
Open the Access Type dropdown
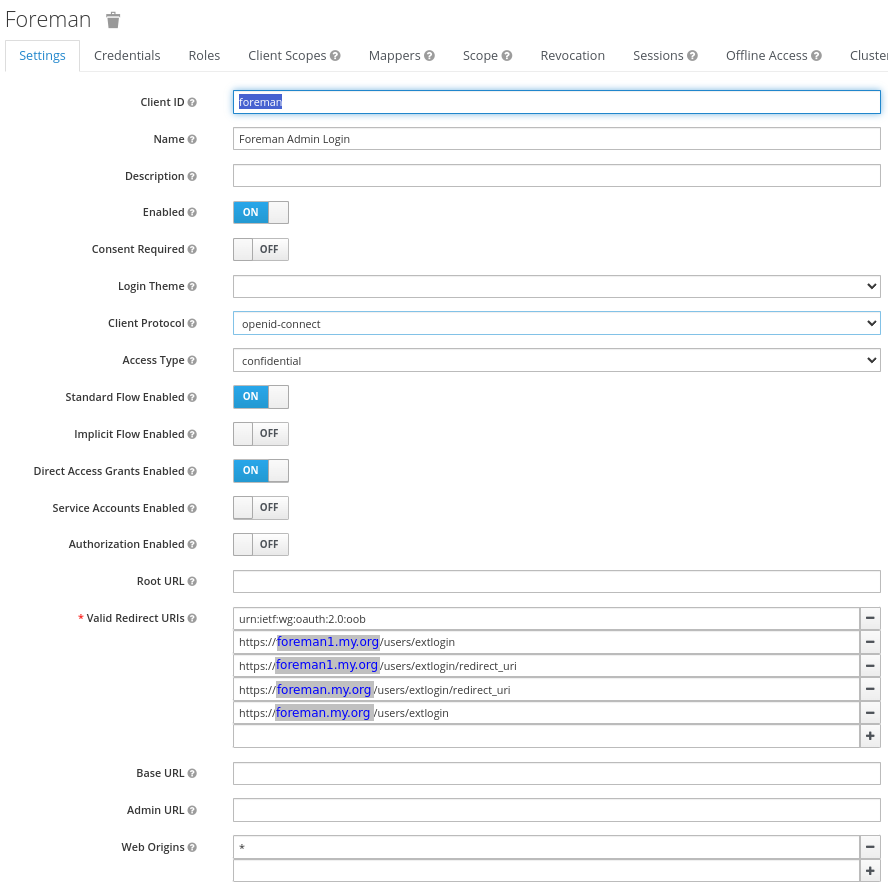[557, 360]
